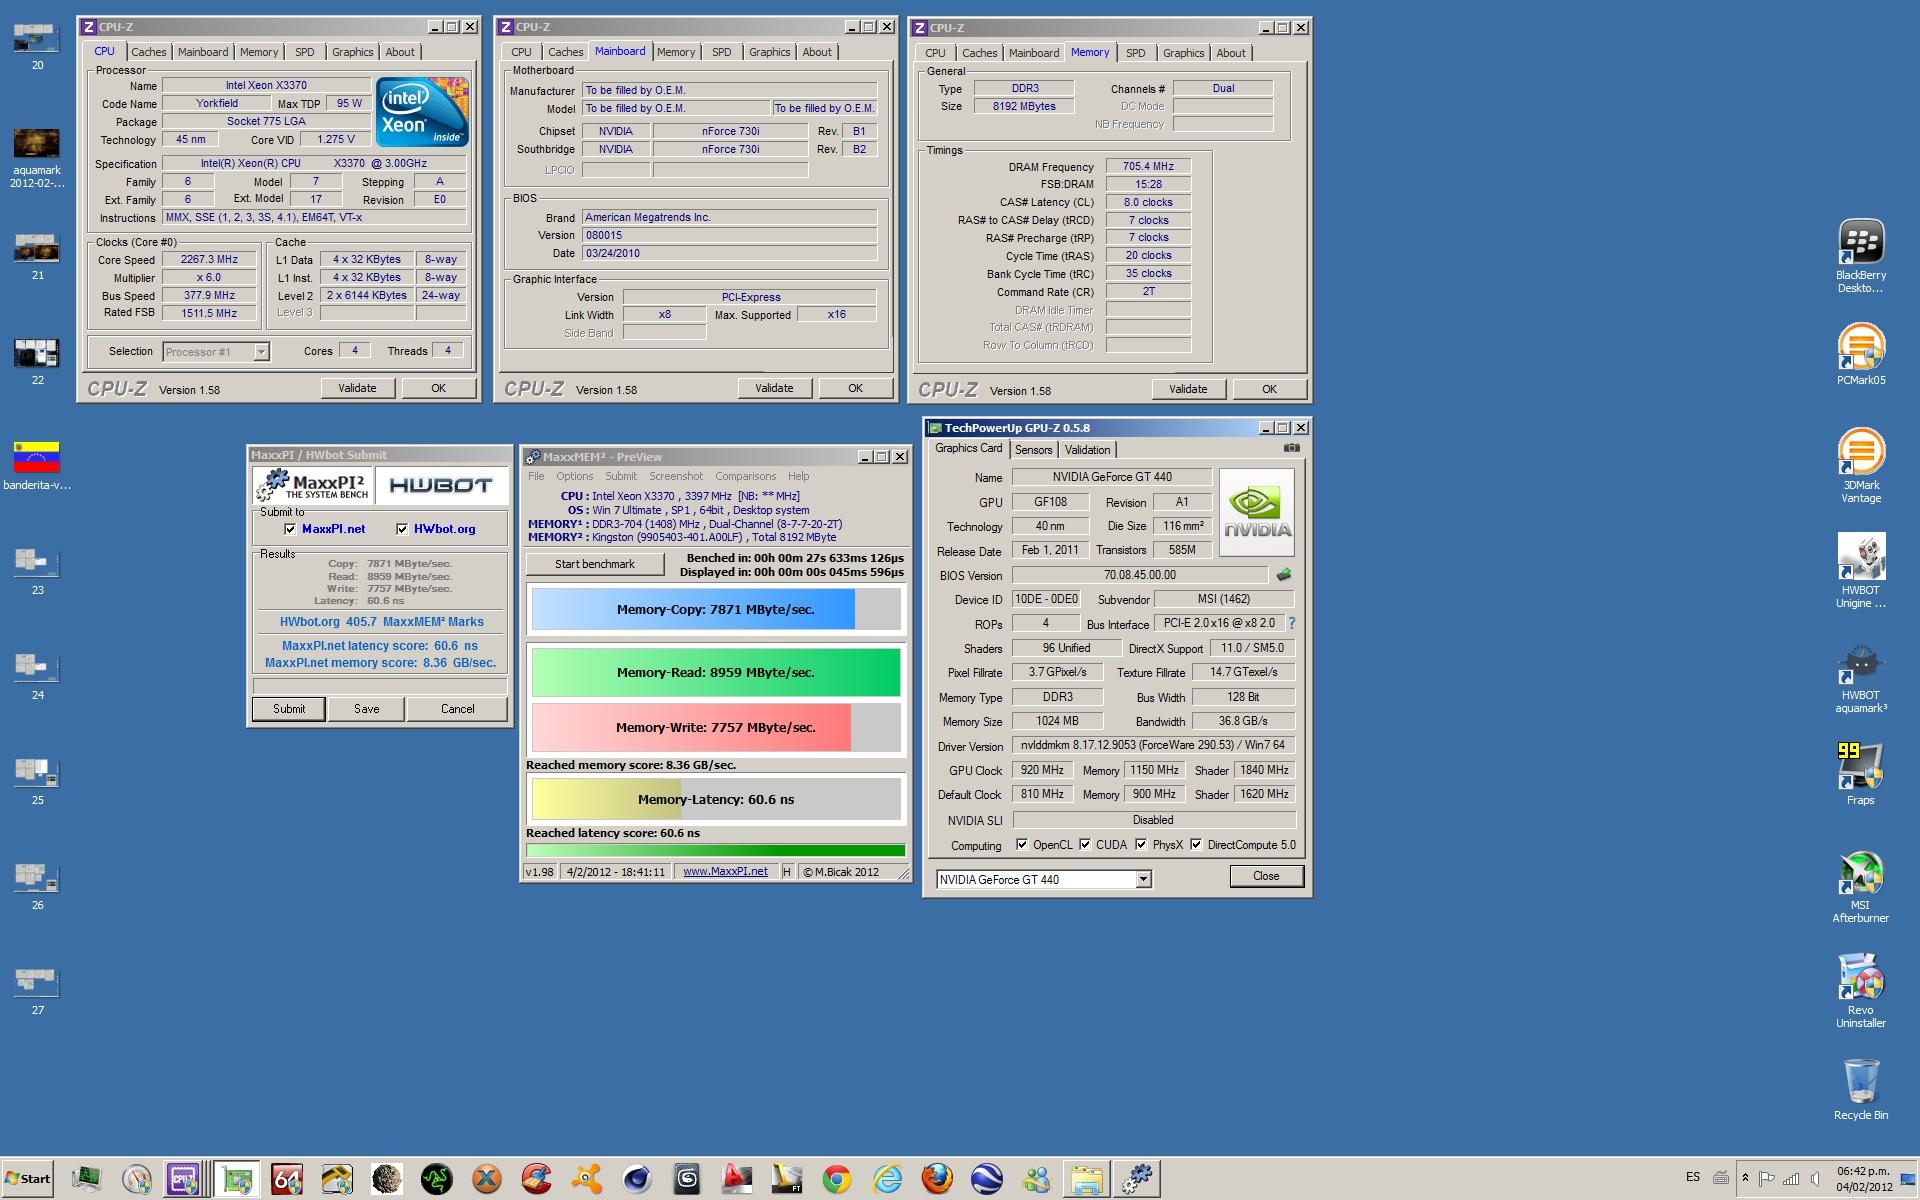Toggle the DirectCompute 5.0 checkbox
The height and width of the screenshot is (1200, 1920).
coord(1195,845)
